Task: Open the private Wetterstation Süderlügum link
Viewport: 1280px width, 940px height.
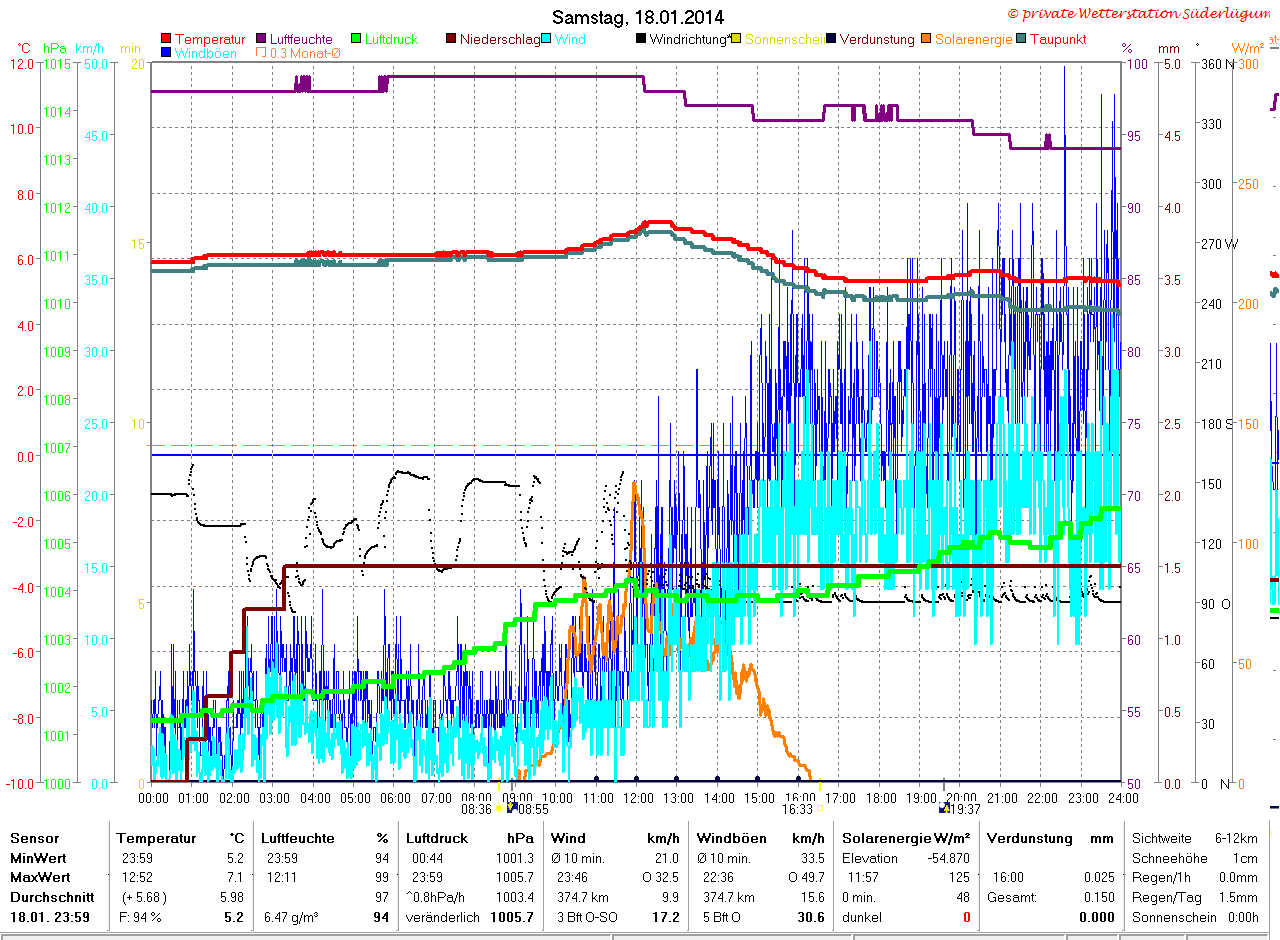Action: pos(1142,13)
